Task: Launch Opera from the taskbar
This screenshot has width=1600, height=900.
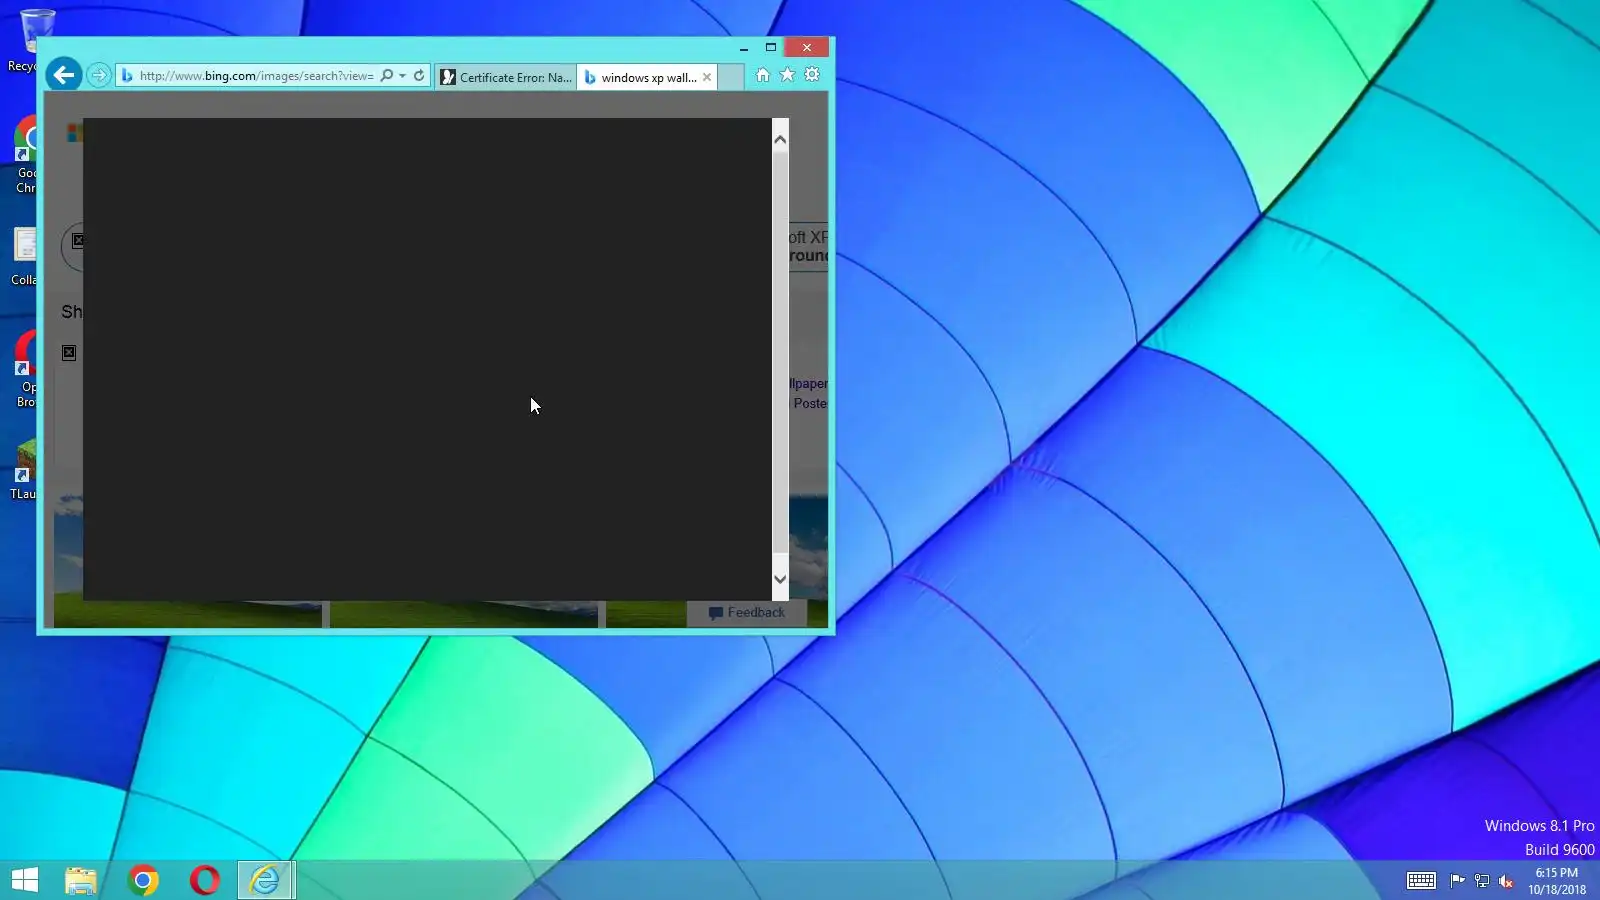Action: point(205,880)
